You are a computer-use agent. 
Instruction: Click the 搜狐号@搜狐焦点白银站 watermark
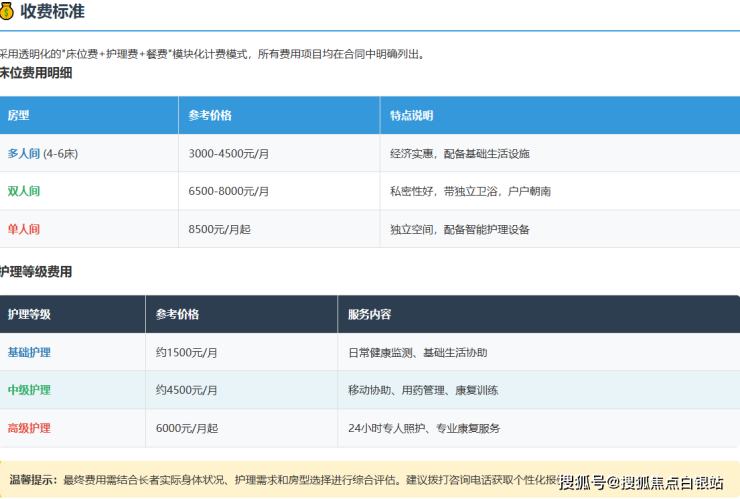pos(641,483)
